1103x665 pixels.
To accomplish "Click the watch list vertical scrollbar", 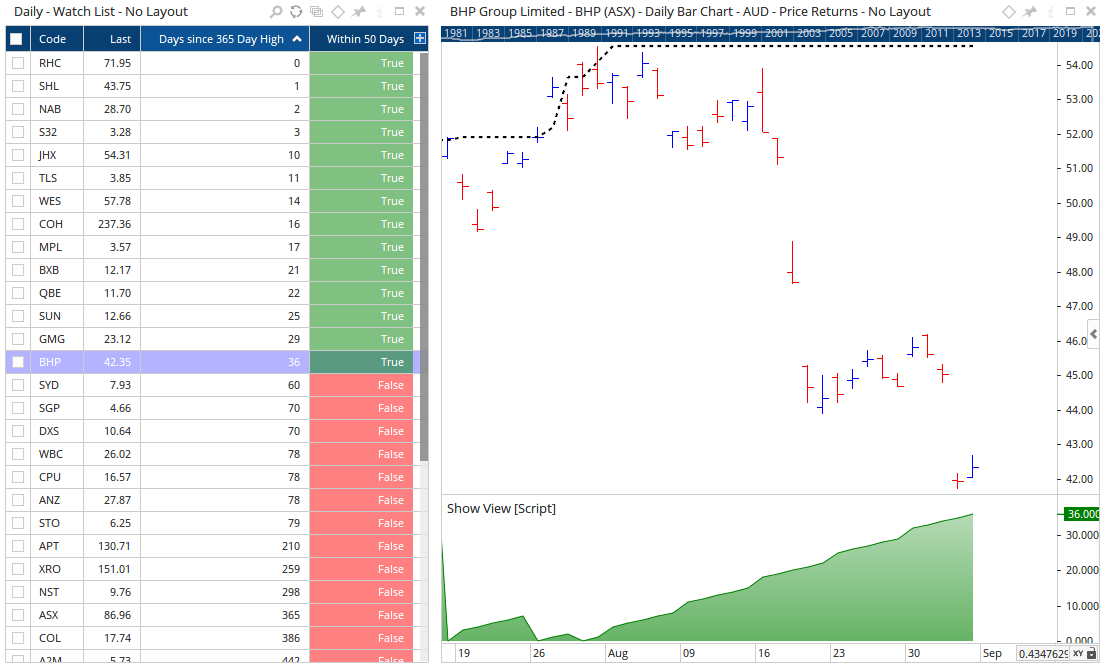I will (423, 257).
